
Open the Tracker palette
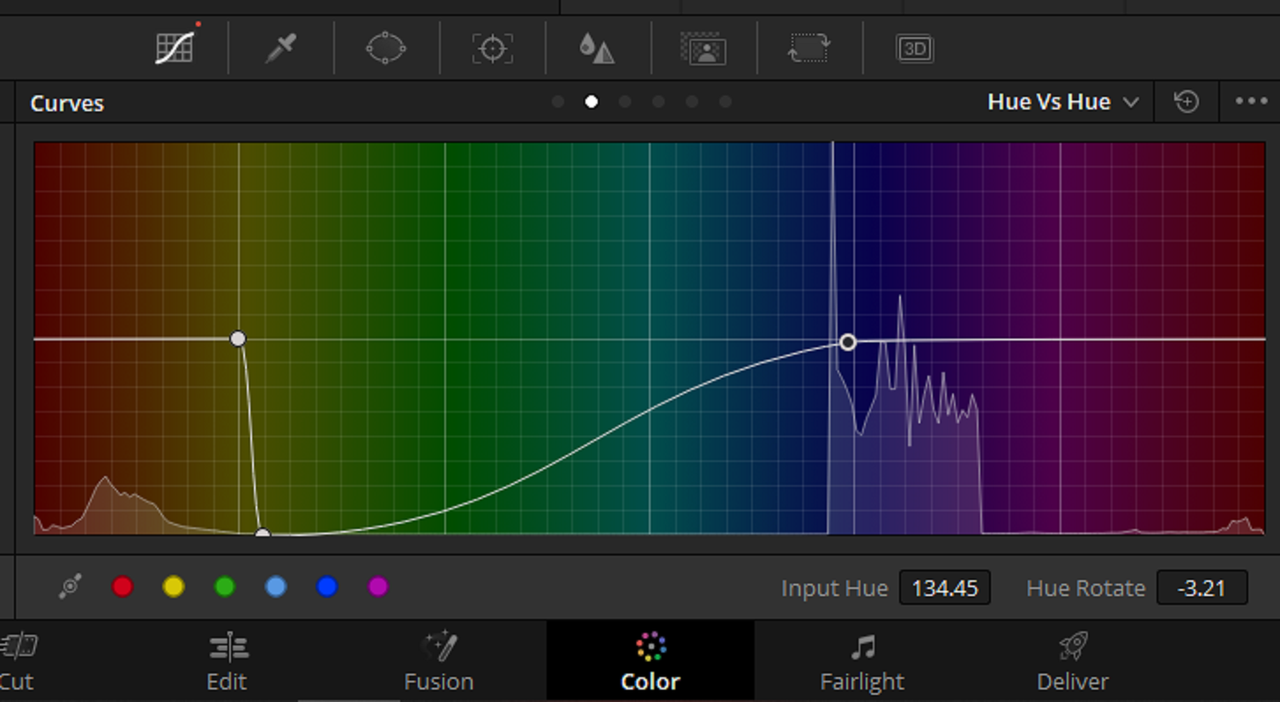point(492,48)
